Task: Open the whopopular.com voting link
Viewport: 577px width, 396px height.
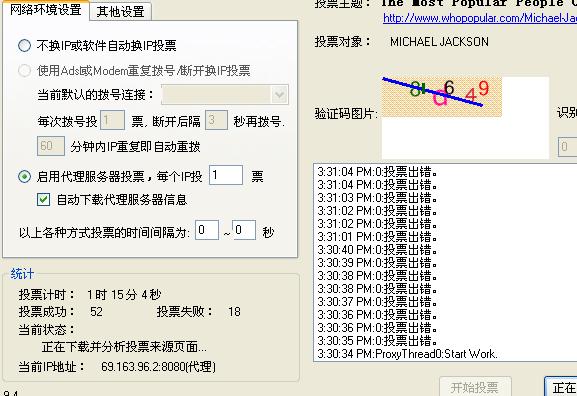Action: pos(480,18)
